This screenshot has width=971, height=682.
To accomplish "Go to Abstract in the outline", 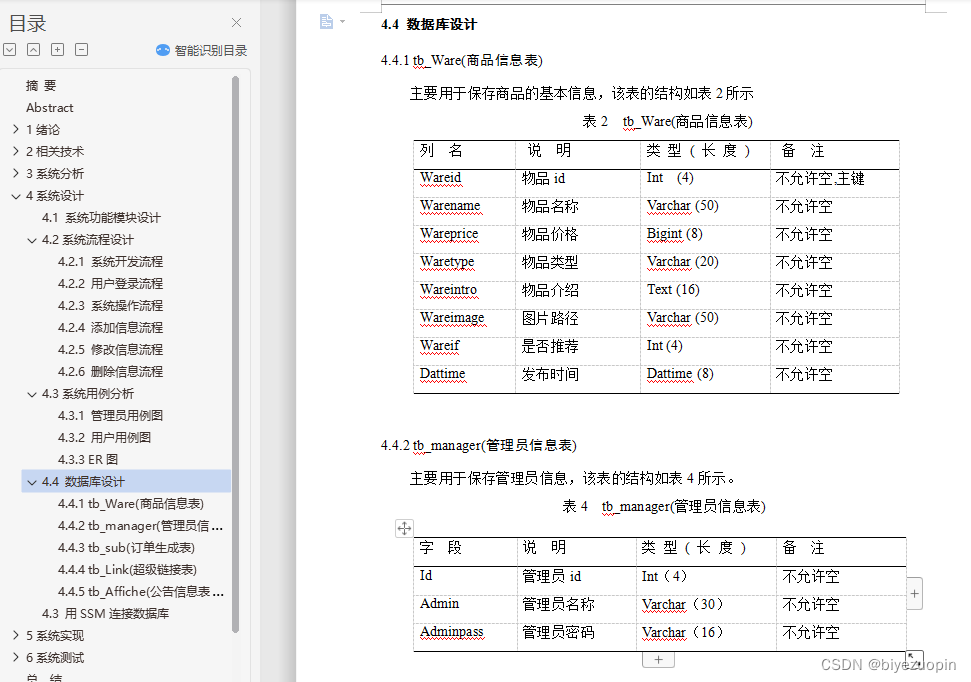I will (x=50, y=108).
